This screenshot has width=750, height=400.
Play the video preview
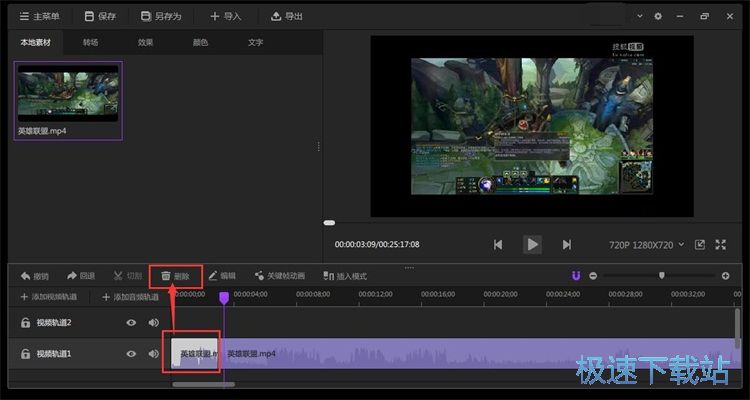(532, 244)
